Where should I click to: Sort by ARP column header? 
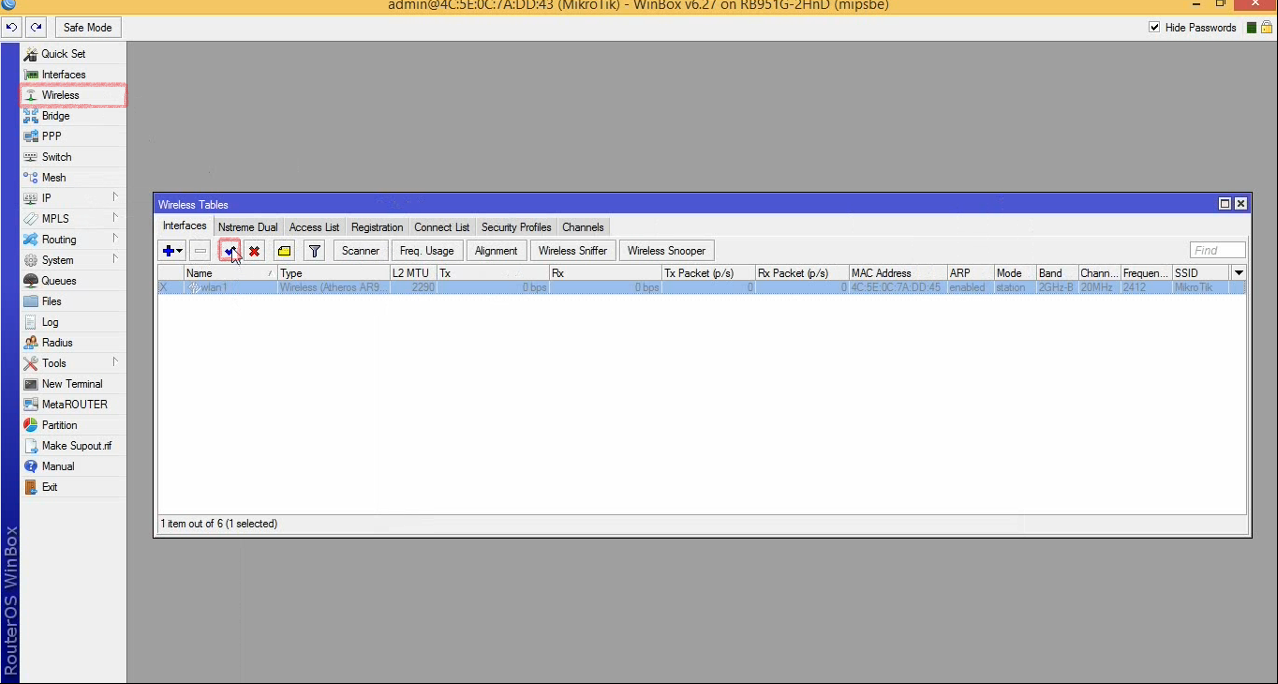[970, 273]
